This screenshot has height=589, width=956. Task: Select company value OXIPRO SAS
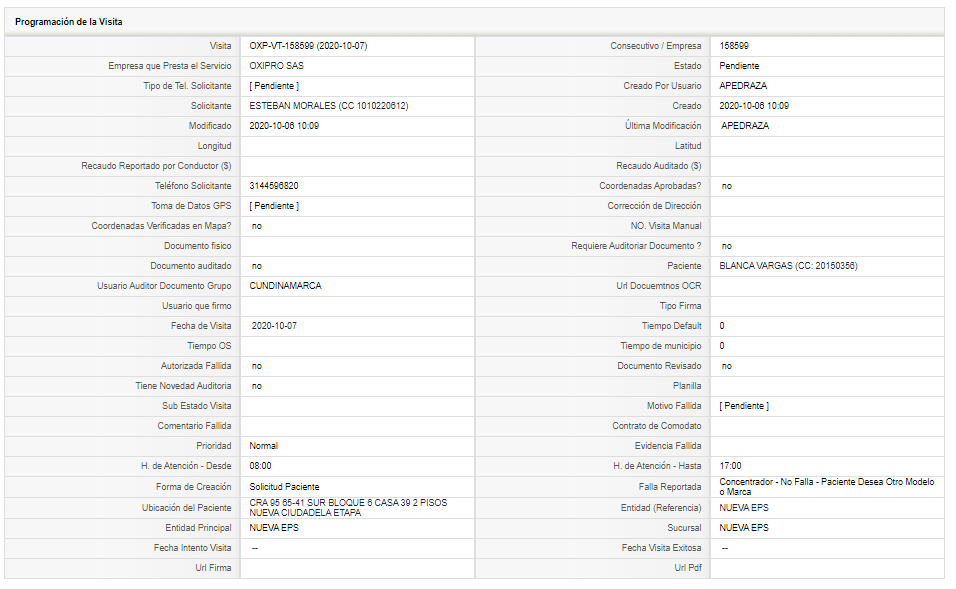point(276,66)
